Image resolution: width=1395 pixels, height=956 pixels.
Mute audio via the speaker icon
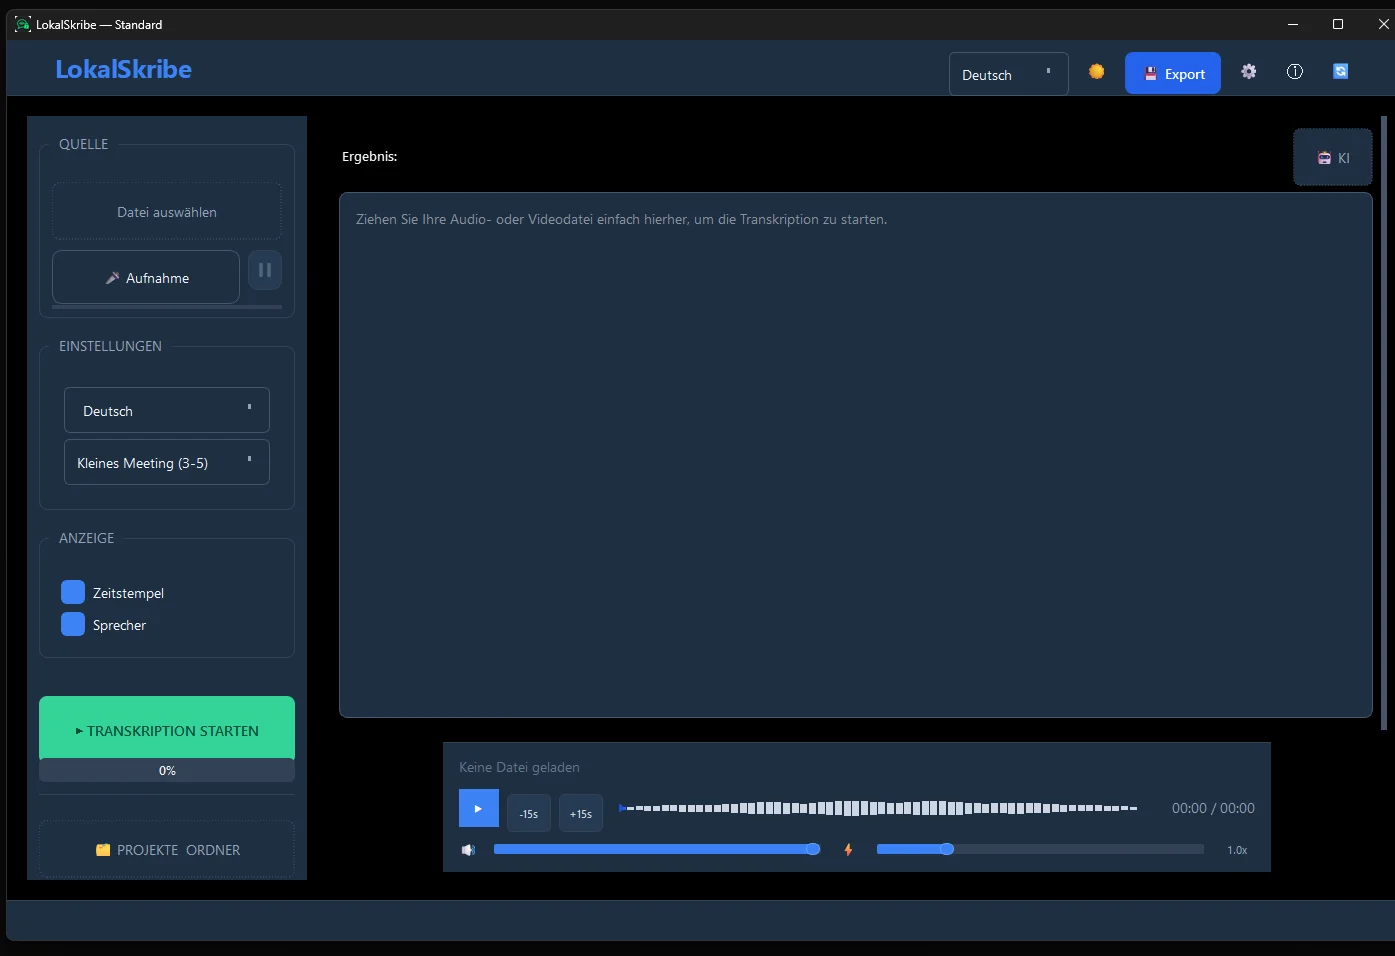click(468, 850)
